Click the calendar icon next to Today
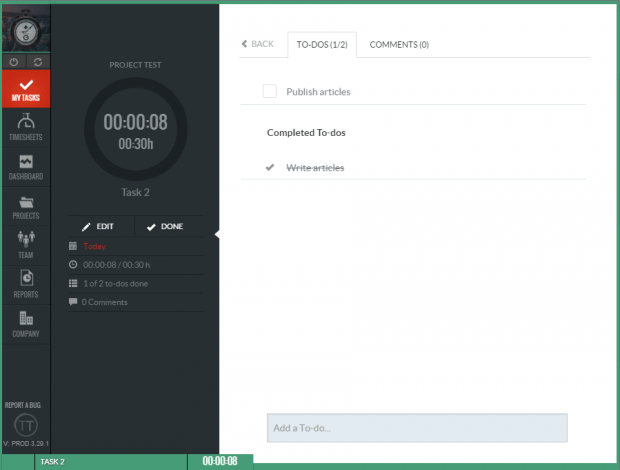 pyautogui.click(x=73, y=246)
